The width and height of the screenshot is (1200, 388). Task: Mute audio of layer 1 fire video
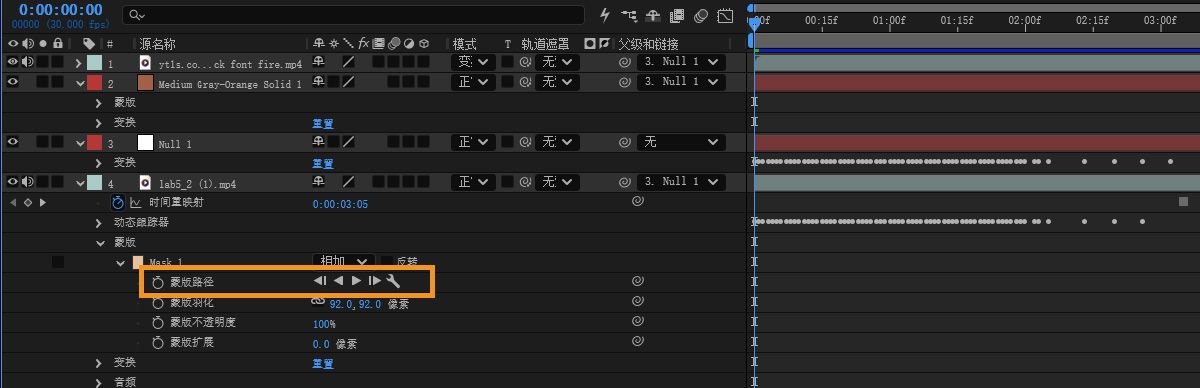pos(27,62)
